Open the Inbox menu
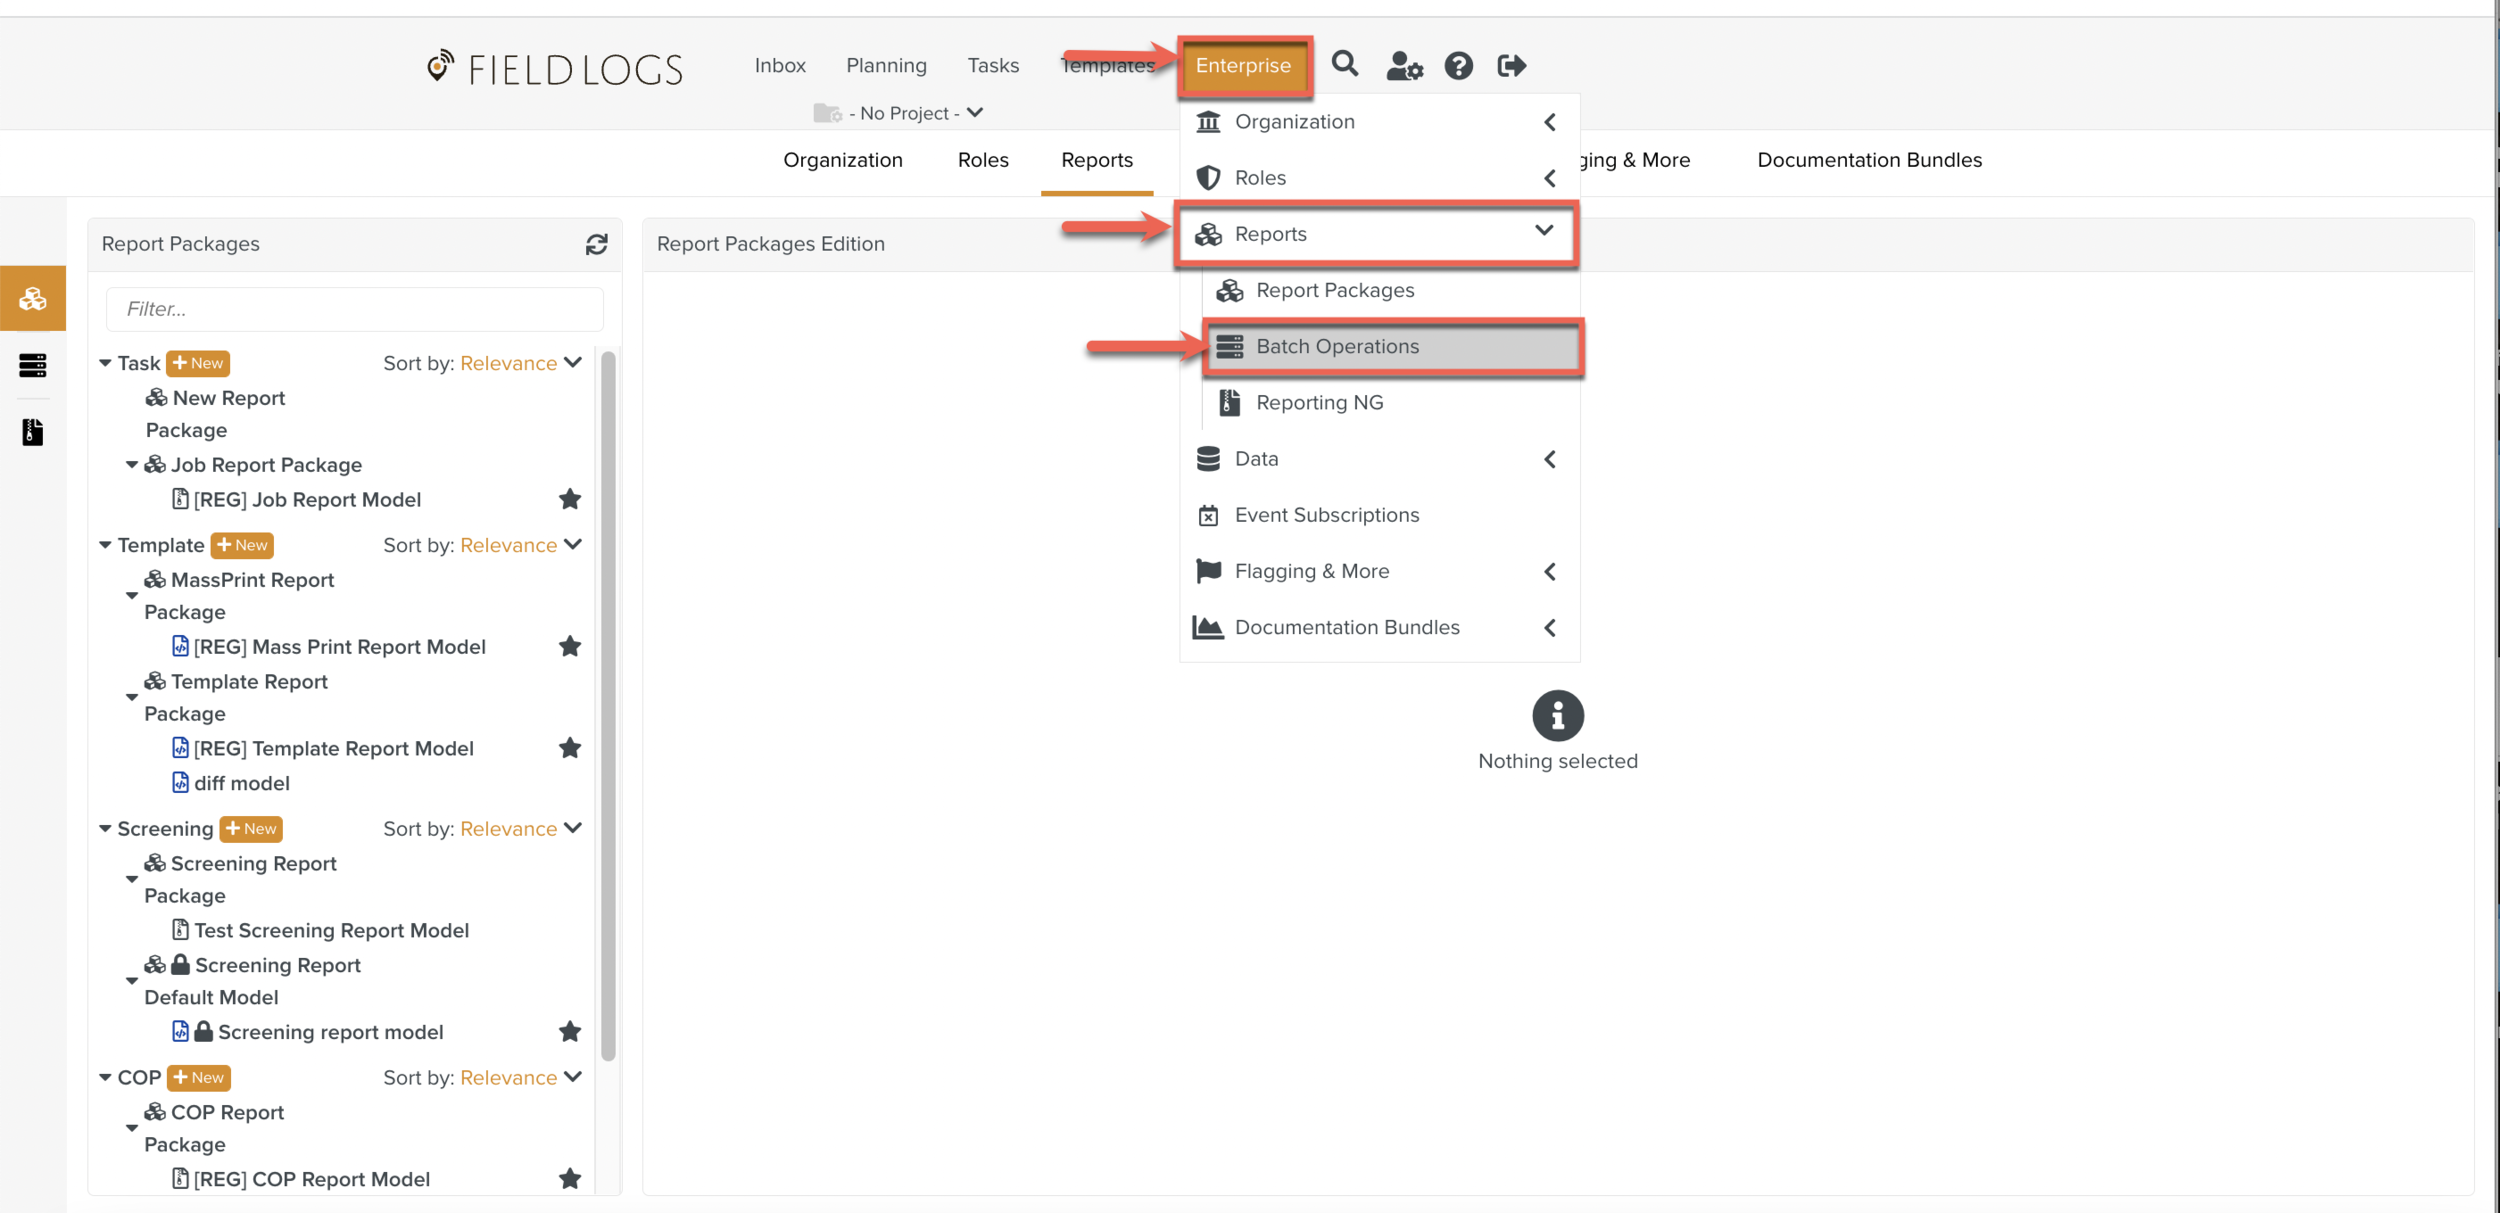The height and width of the screenshot is (1213, 2500). 780,65
